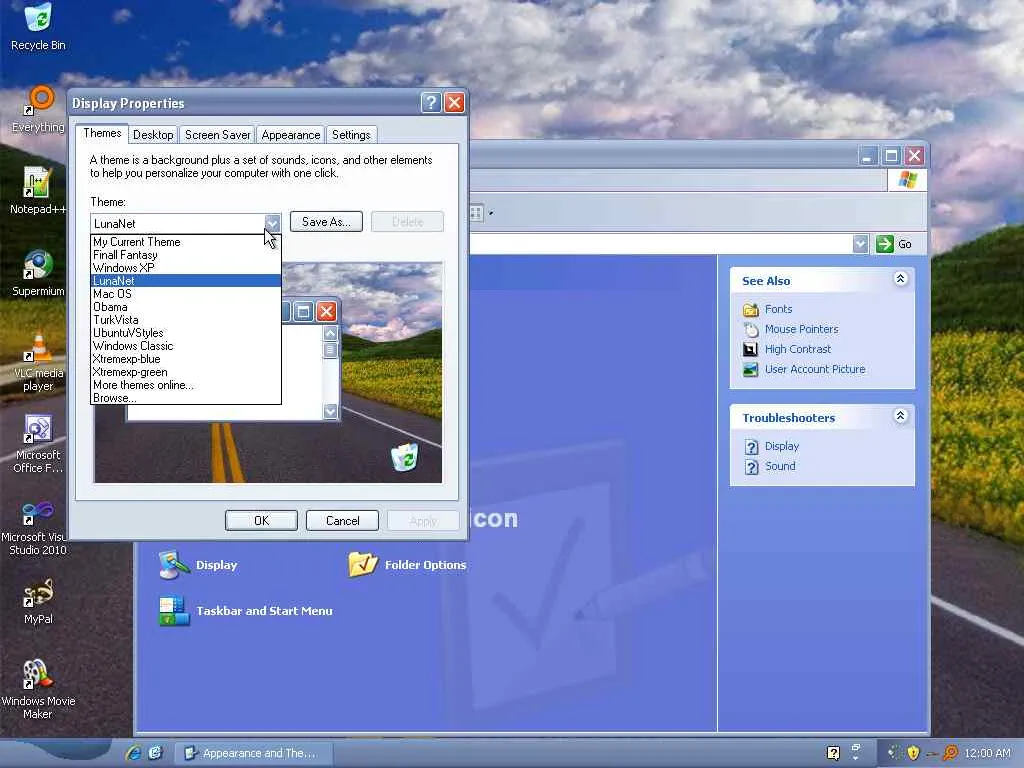Click the Taskbar and Start Menu icon
The image size is (1024, 768).
click(174, 611)
